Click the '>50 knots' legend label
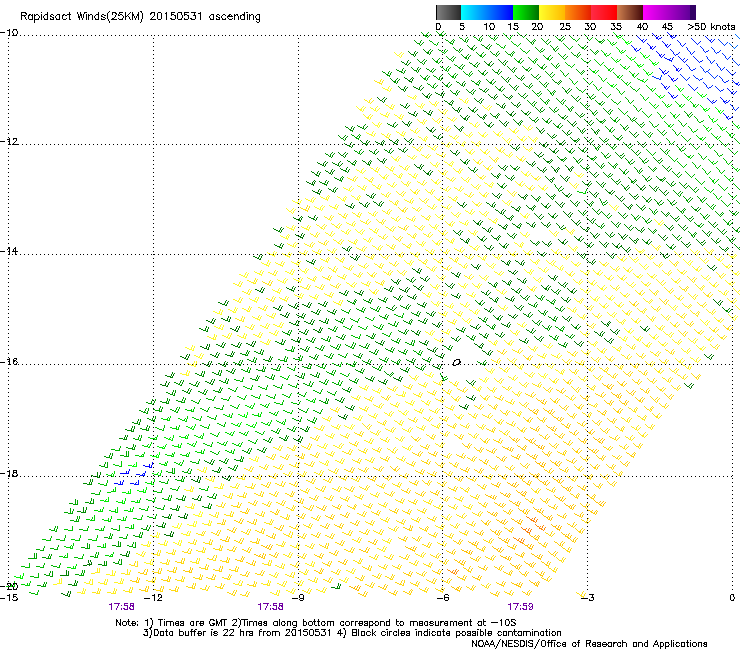The height and width of the screenshot is (650, 740). [711, 27]
